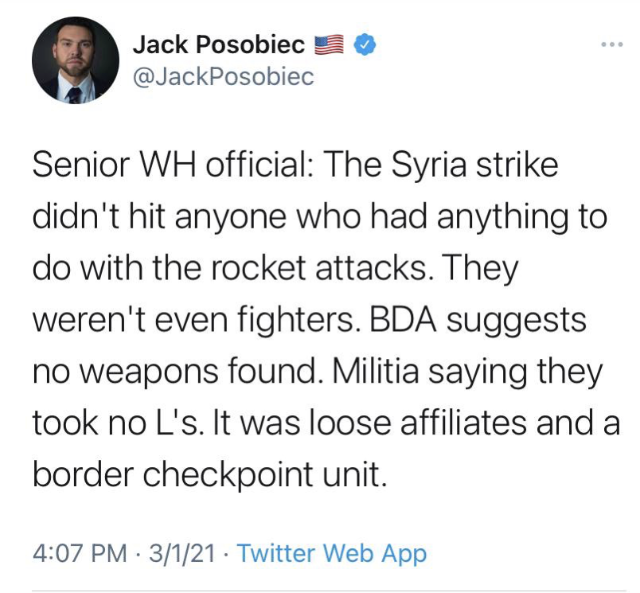Click the 3/1/21 date
The image size is (640, 593).
coord(182,553)
